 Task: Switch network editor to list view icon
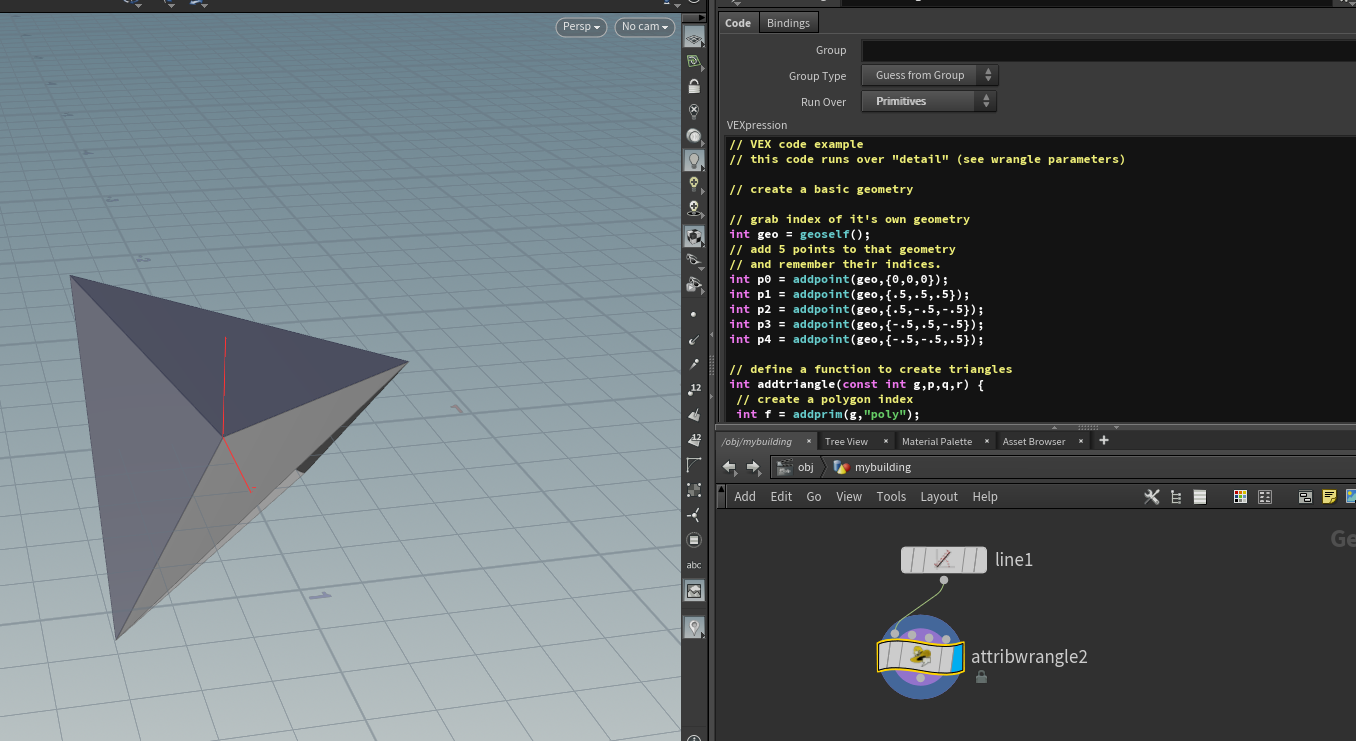coord(1199,496)
